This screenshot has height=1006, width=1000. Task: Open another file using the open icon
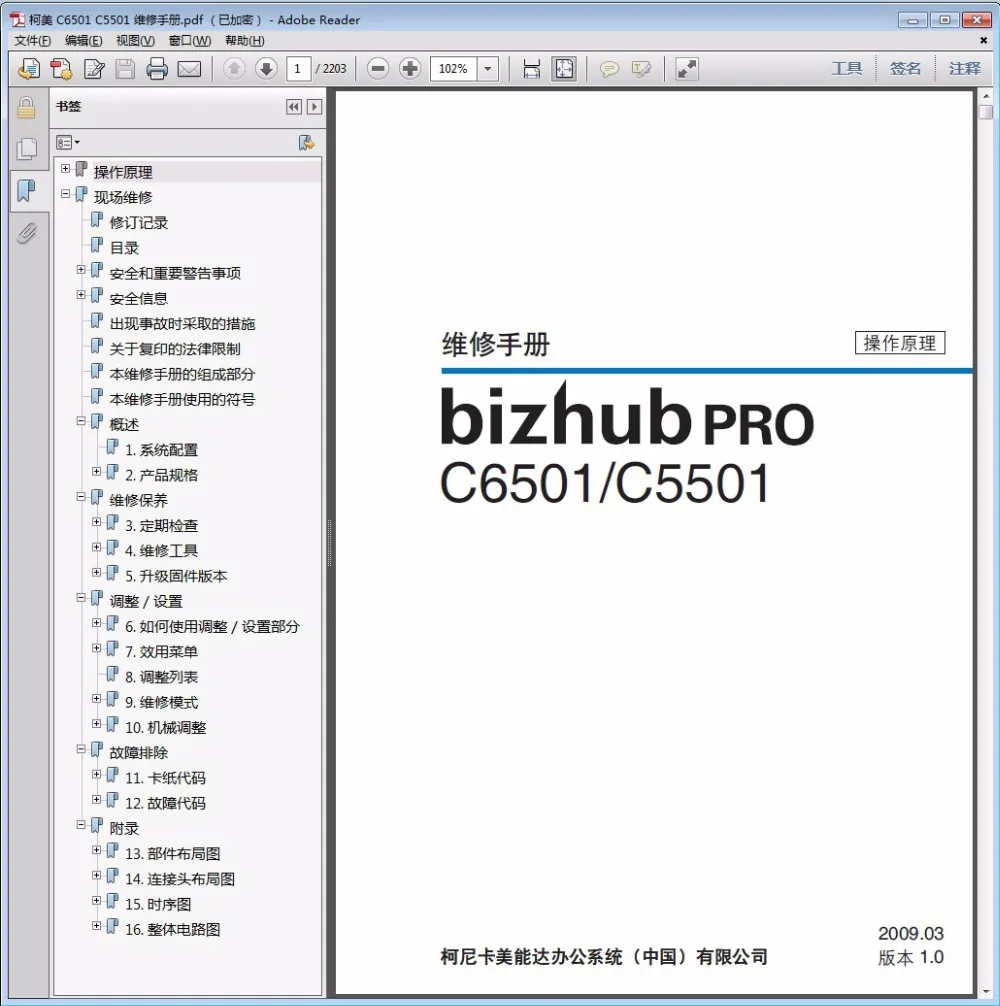(29, 68)
